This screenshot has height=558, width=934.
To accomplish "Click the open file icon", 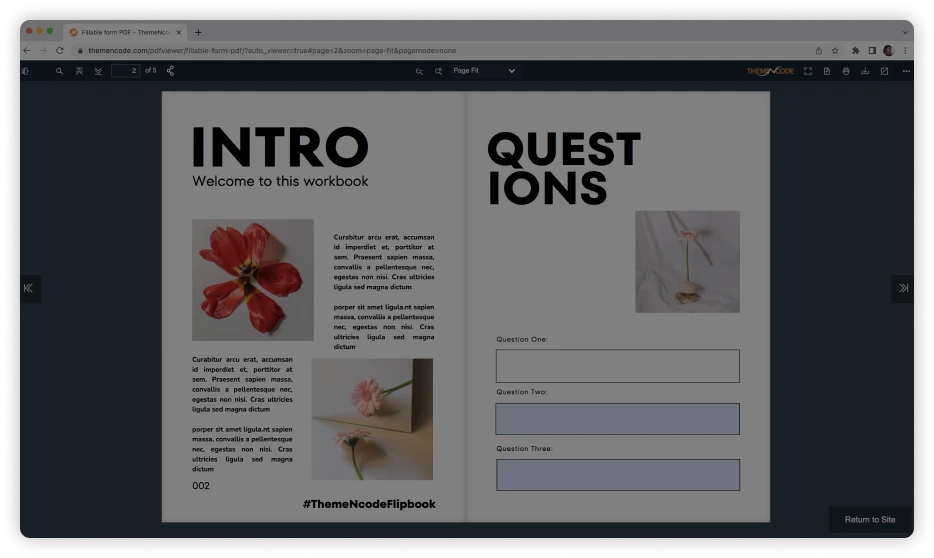I will click(827, 71).
